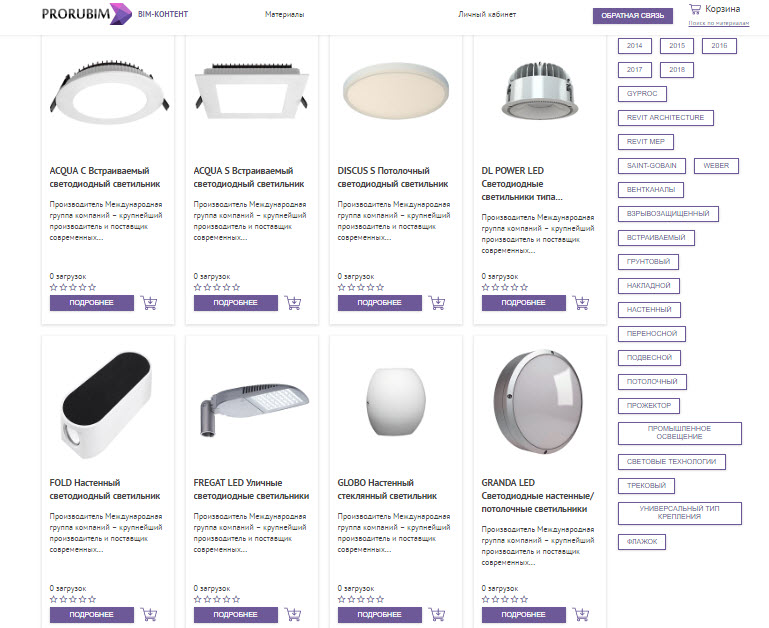Click the ОБРАТНАЯ СВЯЗЬ button
769x628 pixels.
(633, 16)
